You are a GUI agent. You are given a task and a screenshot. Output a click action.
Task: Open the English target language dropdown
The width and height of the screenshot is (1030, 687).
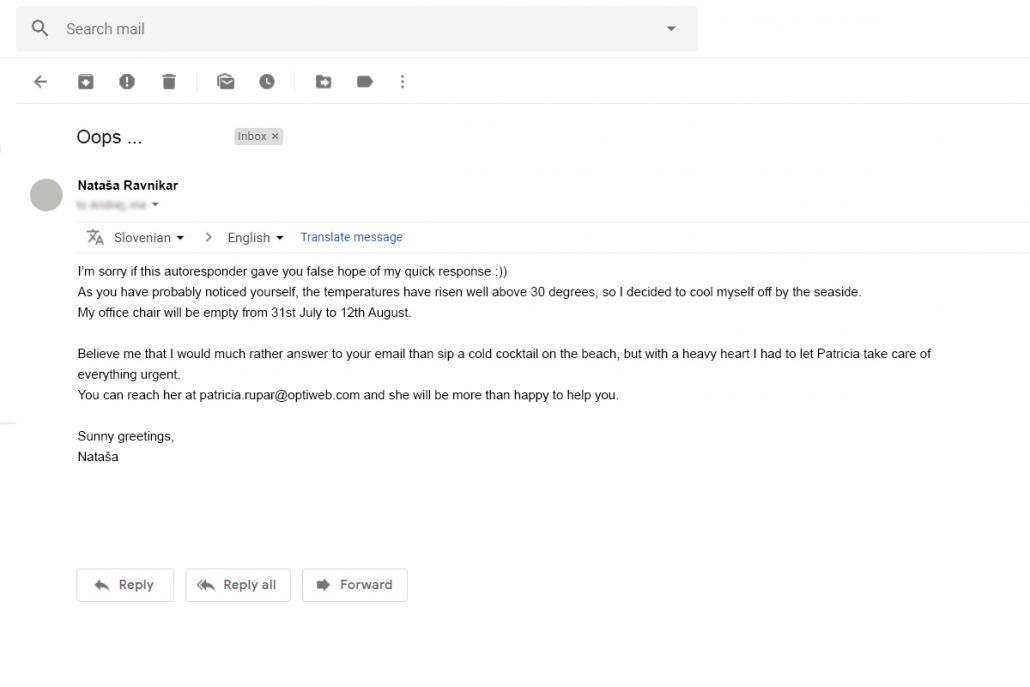255,238
